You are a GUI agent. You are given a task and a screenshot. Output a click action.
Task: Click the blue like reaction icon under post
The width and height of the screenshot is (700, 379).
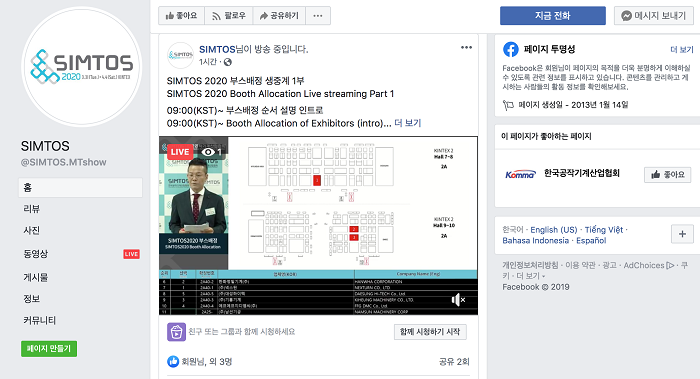tap(173, 362)
